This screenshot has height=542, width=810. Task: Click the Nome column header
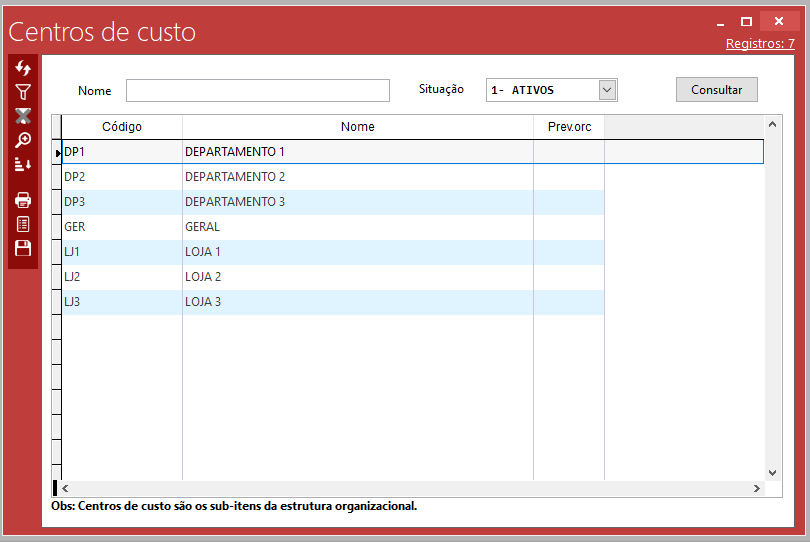[357, 127]
